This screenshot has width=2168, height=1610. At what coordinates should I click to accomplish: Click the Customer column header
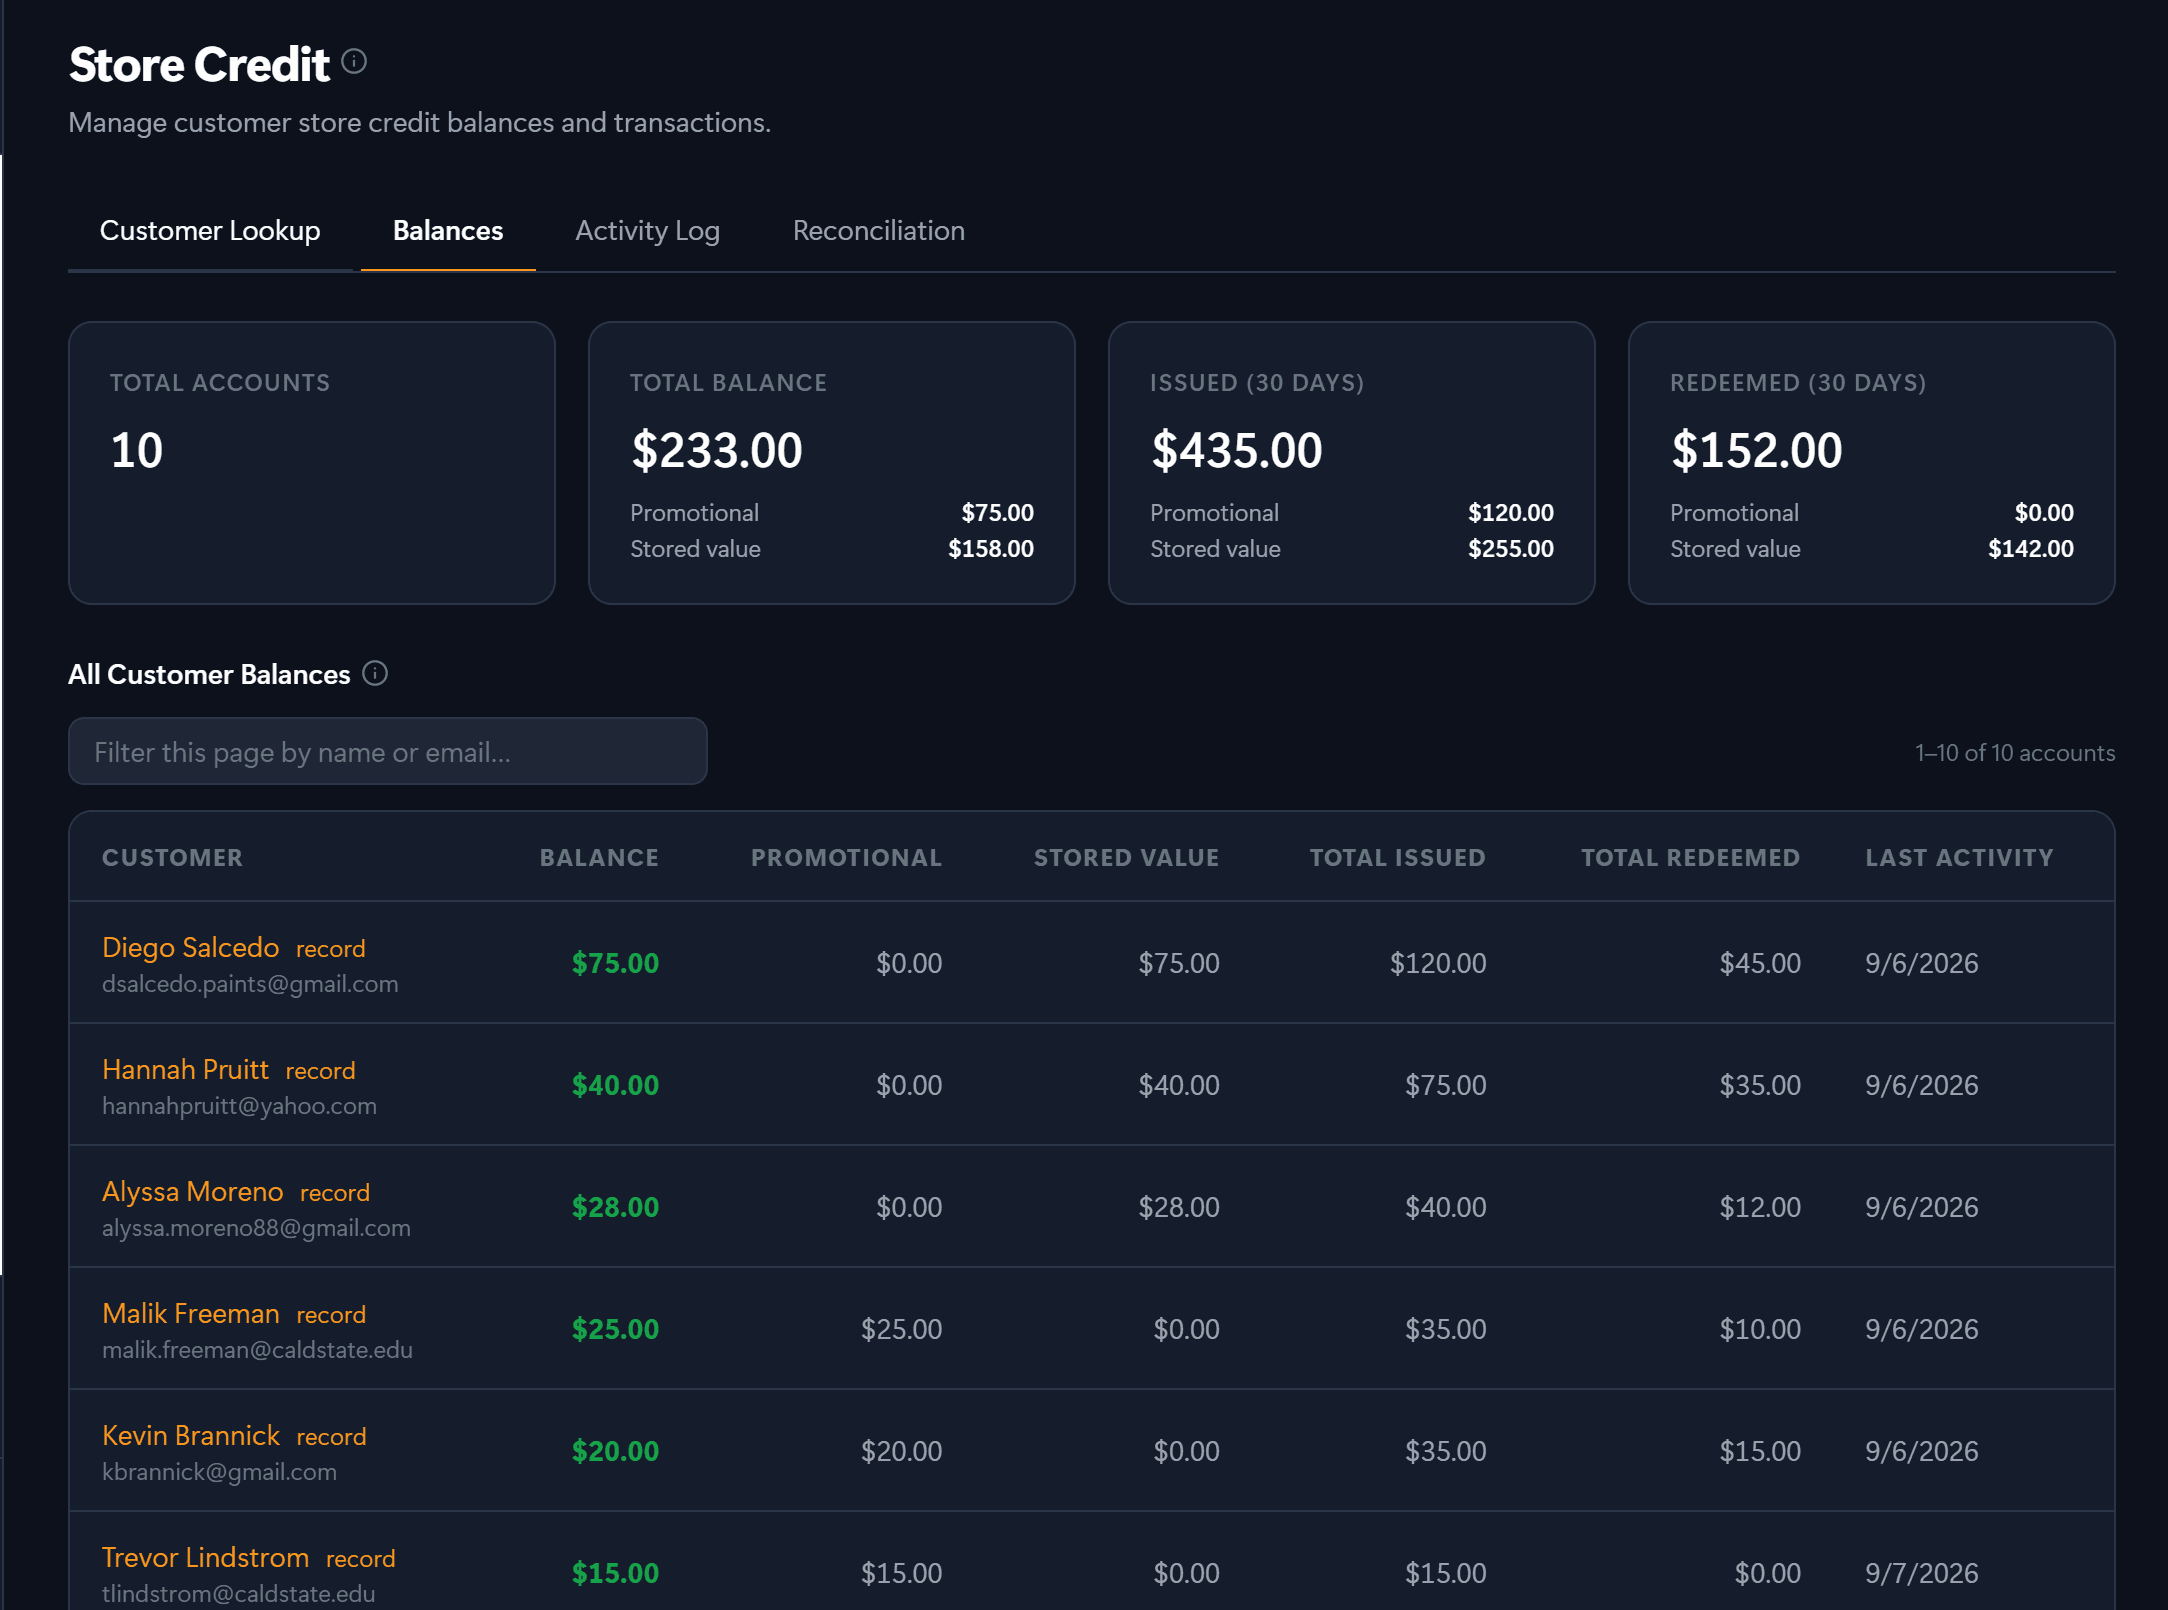[x=172, y=857]
